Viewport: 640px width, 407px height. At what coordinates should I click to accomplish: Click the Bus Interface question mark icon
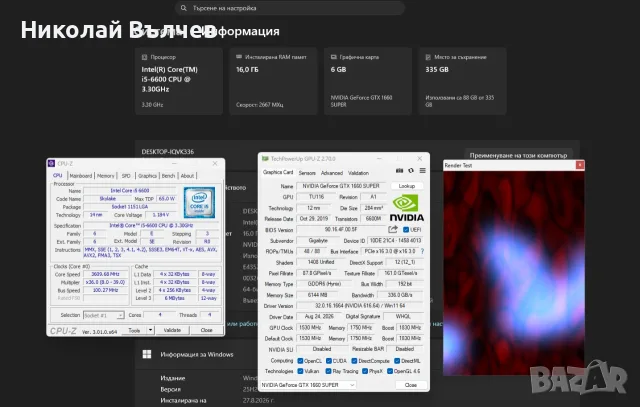point(422,251)
